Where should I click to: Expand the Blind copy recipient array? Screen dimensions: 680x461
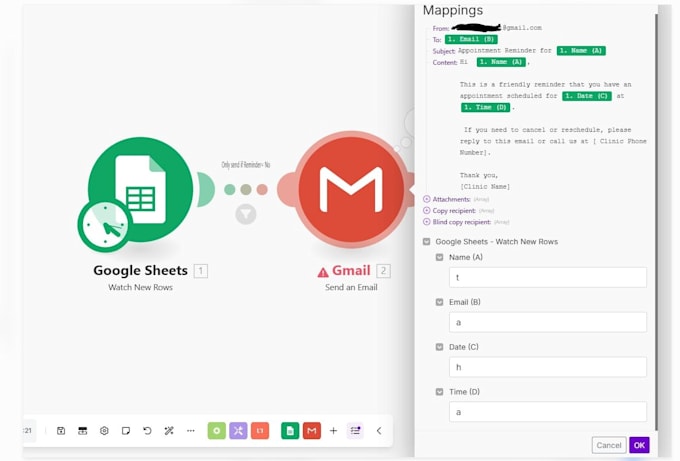[427, 222]
